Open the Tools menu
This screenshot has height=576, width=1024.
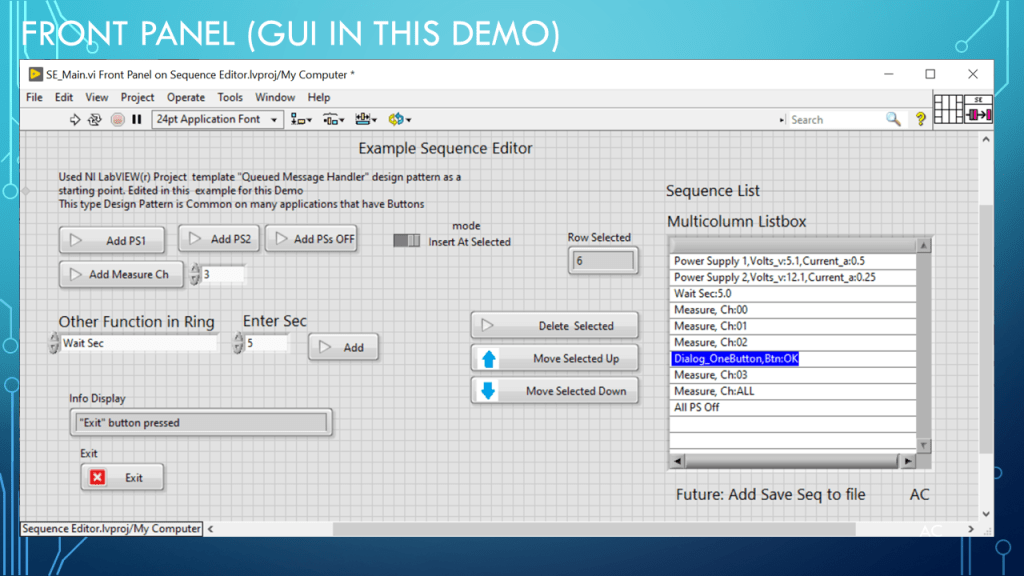pos(230,97)
